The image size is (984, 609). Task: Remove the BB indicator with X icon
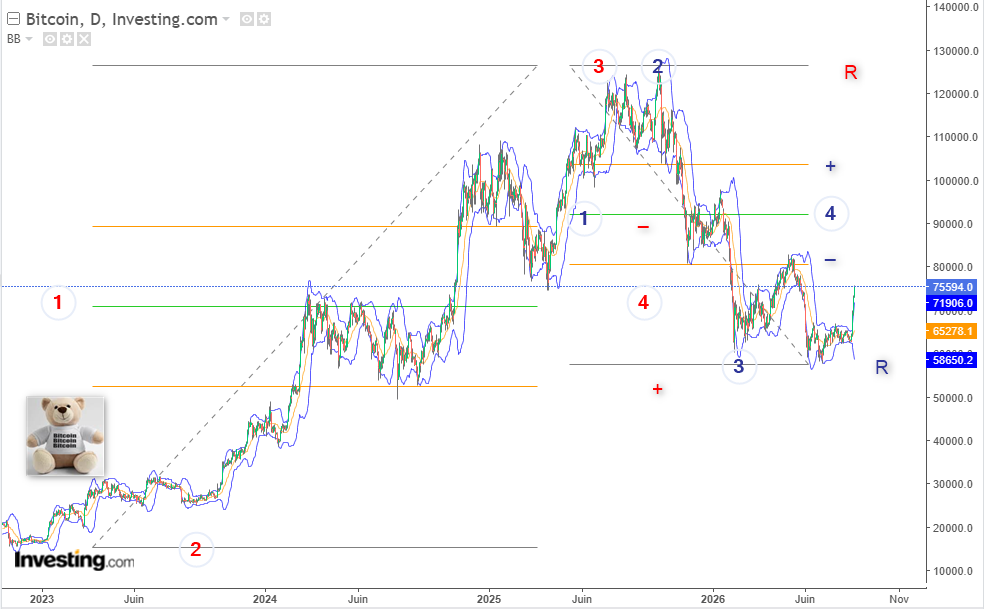(83, 40)
